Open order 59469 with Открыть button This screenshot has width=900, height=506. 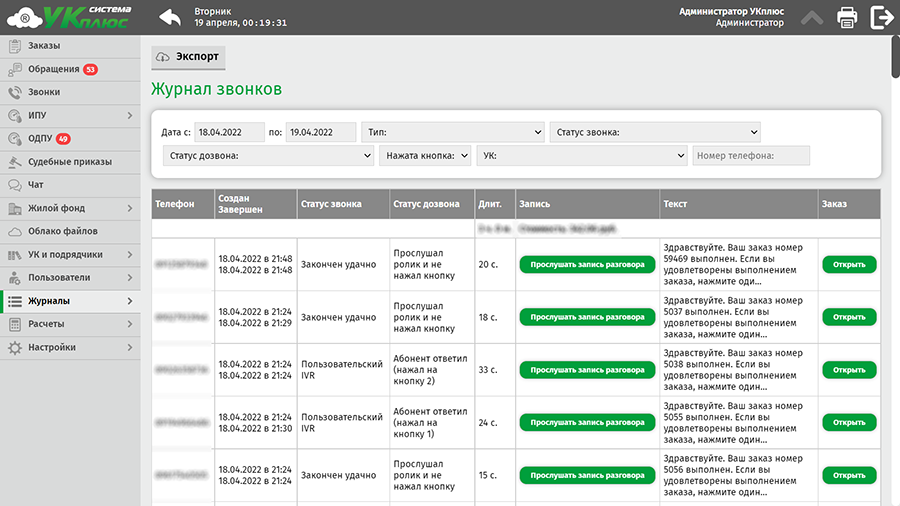pos(849,264)
